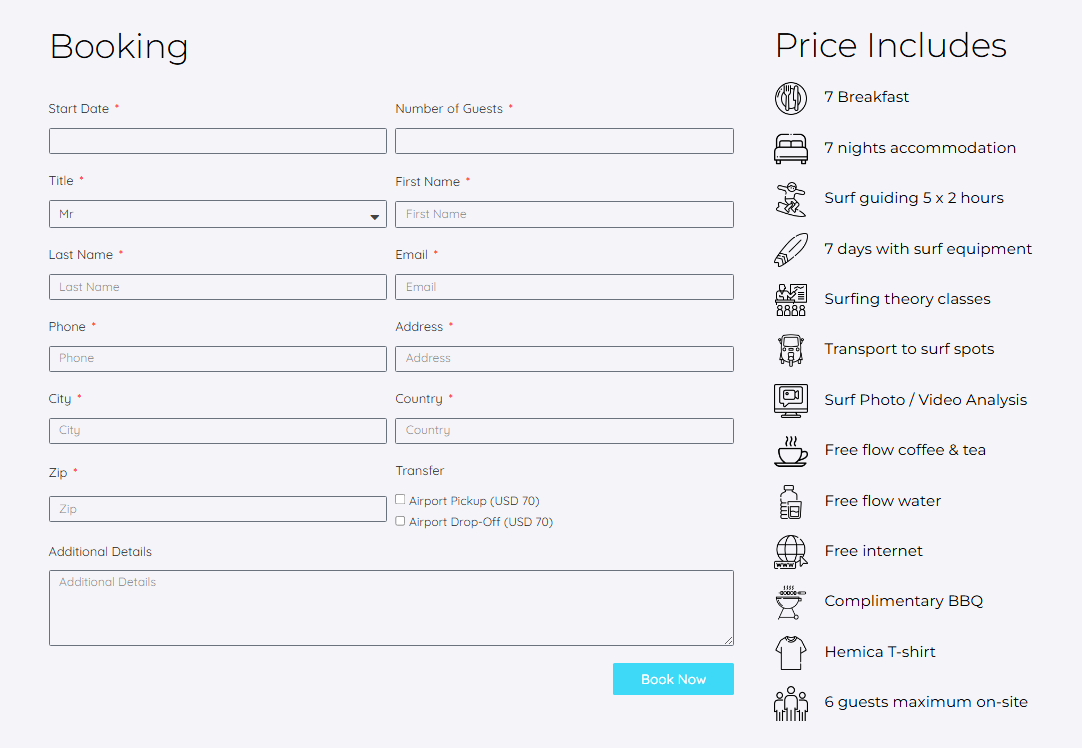This screenshot has width=1082, height=748.
Task: Click the surfboard equipment icon
Action: coord(790,249)
